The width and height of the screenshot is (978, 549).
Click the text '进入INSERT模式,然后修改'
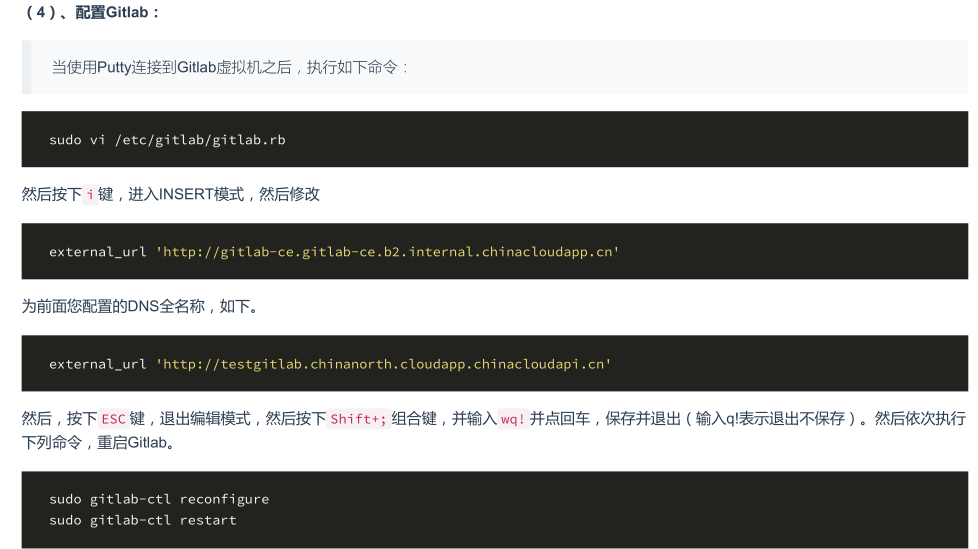pyautogui.click(x=224, y=195)
